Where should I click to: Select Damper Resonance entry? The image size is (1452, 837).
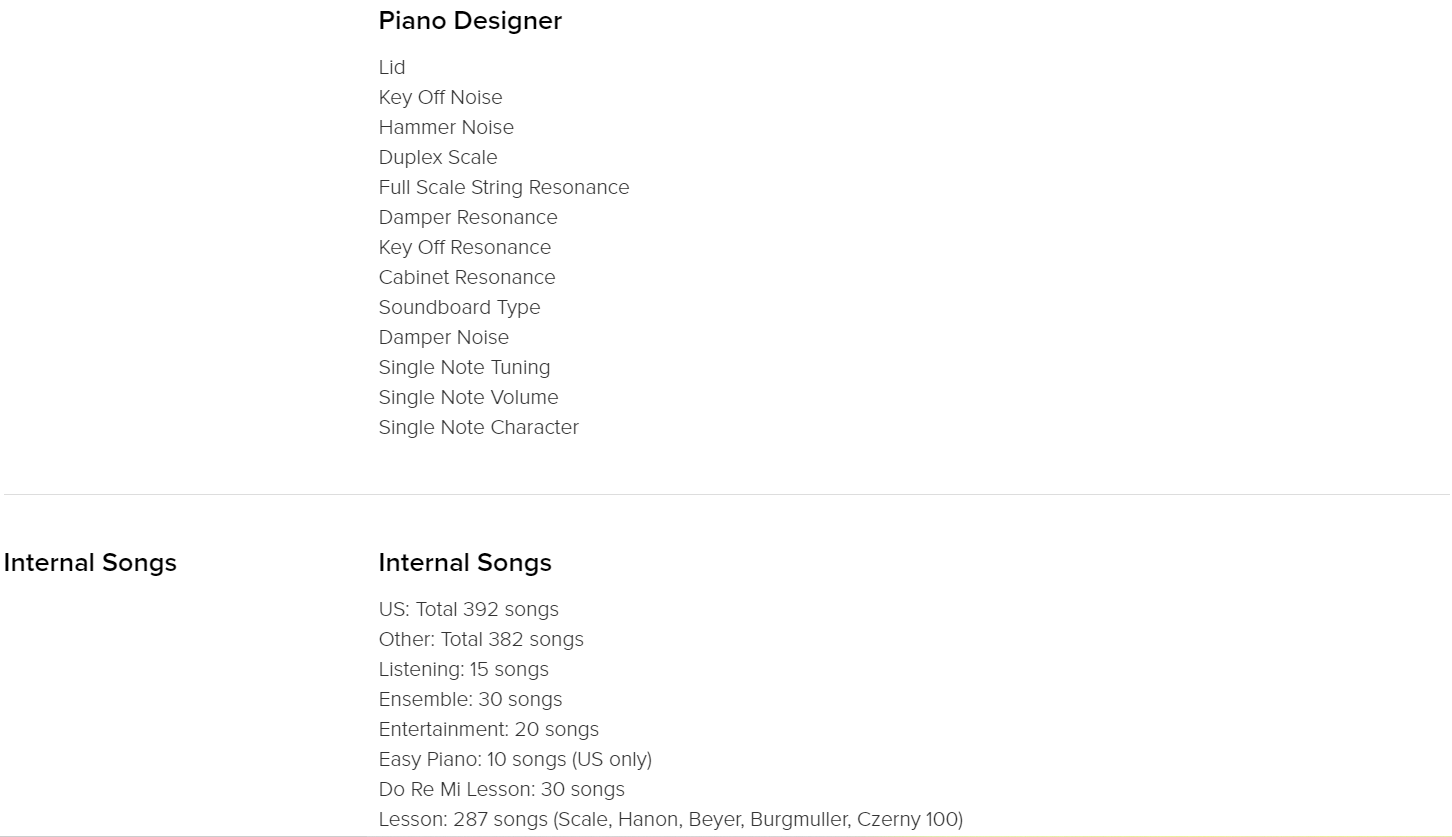[468, 217]
